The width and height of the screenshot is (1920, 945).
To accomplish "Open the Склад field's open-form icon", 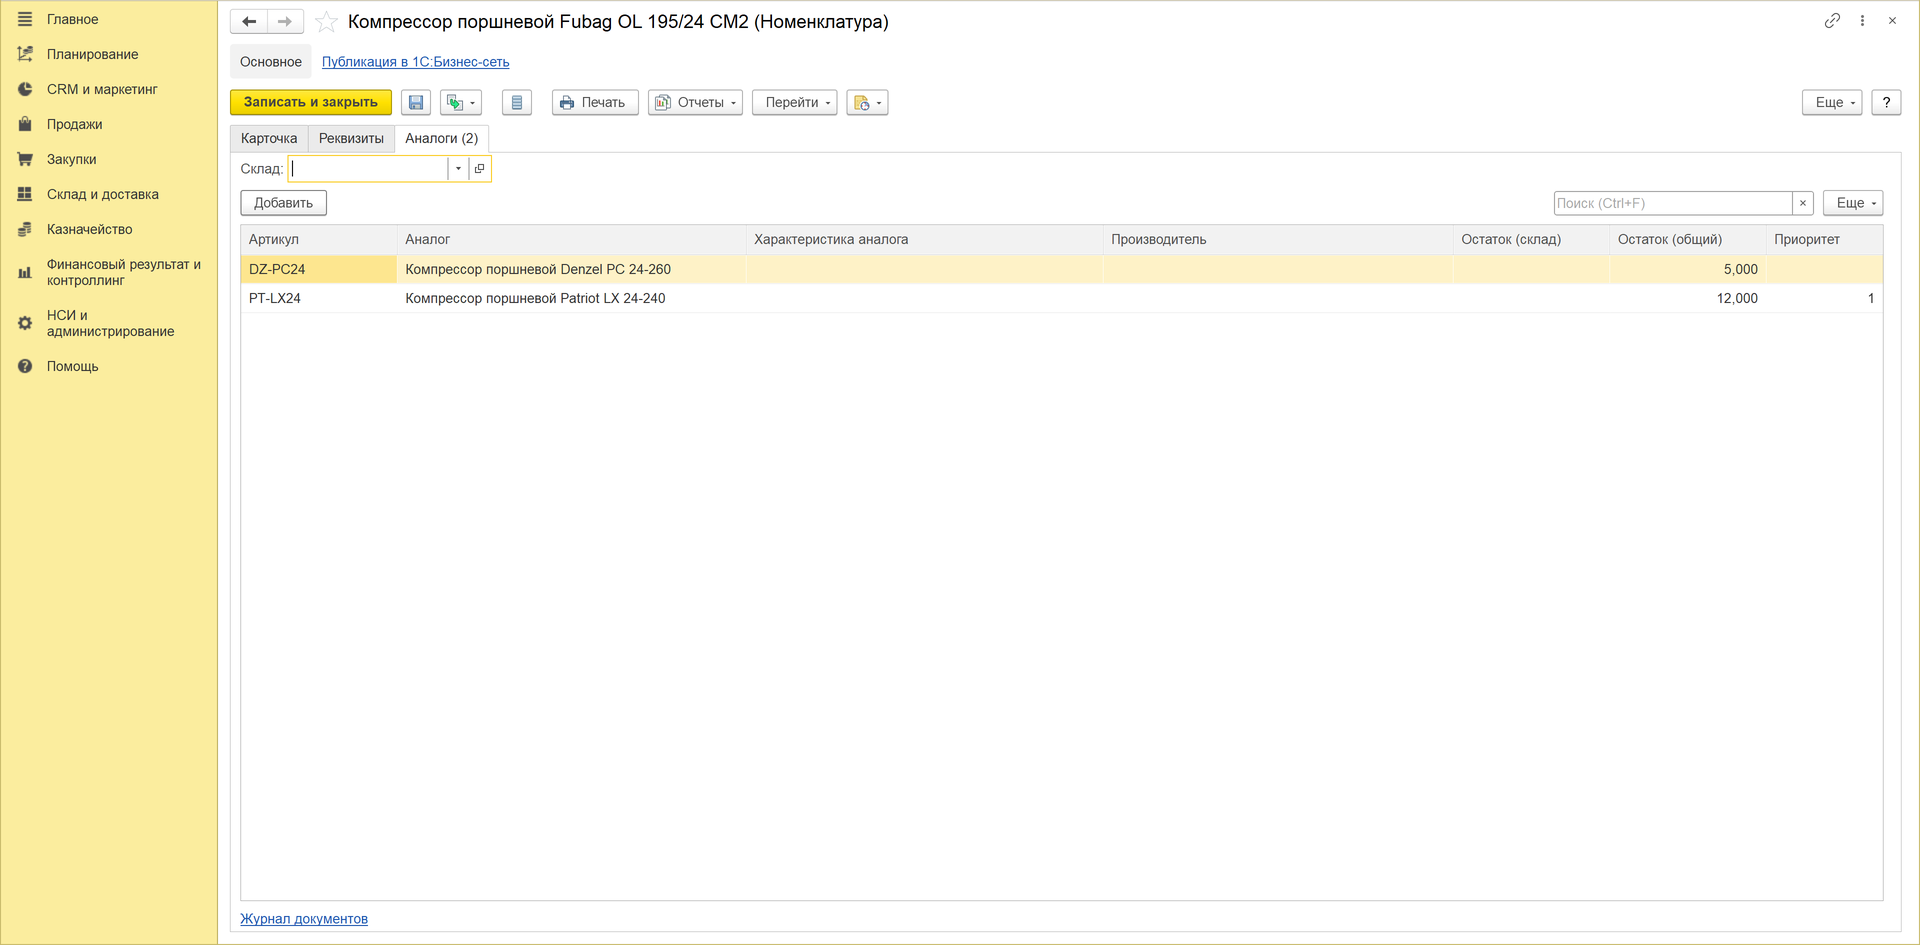I will click(x=479, y=169).
